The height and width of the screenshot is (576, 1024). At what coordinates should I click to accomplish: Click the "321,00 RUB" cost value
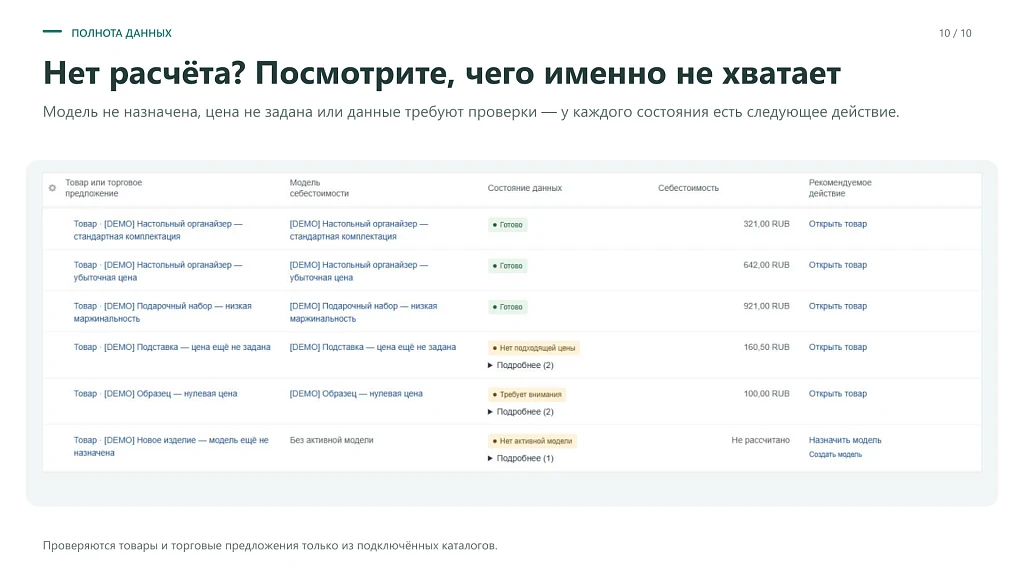(766, 223)
